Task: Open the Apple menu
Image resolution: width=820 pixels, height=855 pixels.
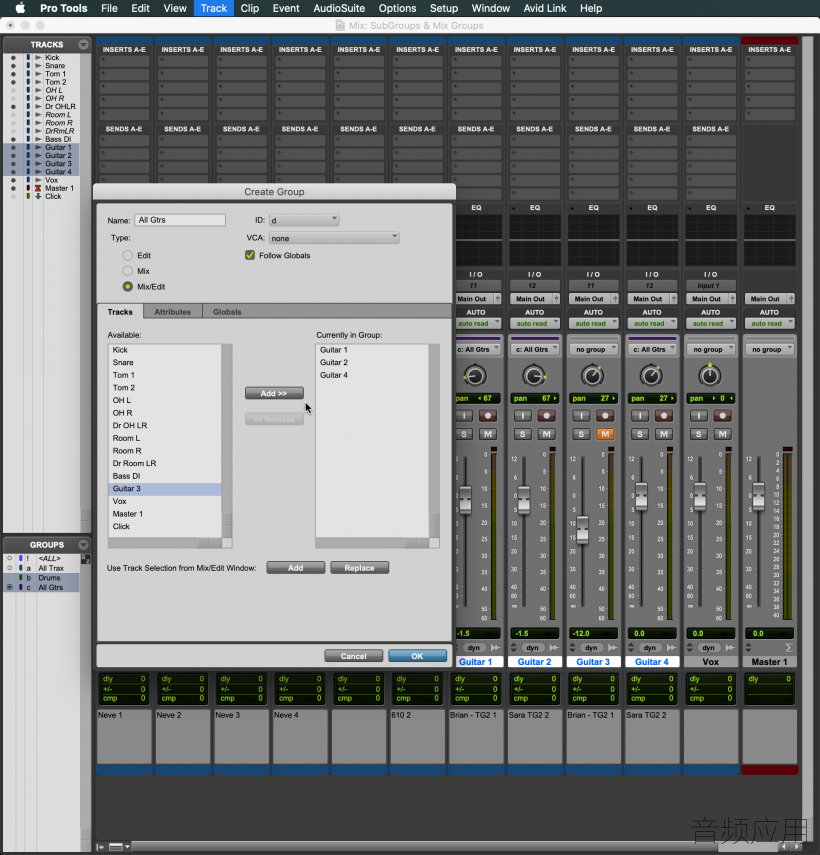Action: pos(20,8)
